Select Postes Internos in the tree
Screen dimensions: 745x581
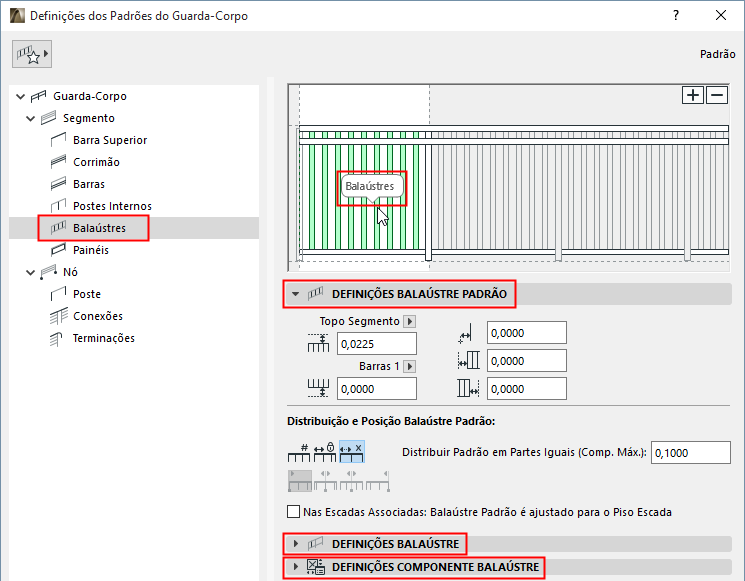point(112,206)
